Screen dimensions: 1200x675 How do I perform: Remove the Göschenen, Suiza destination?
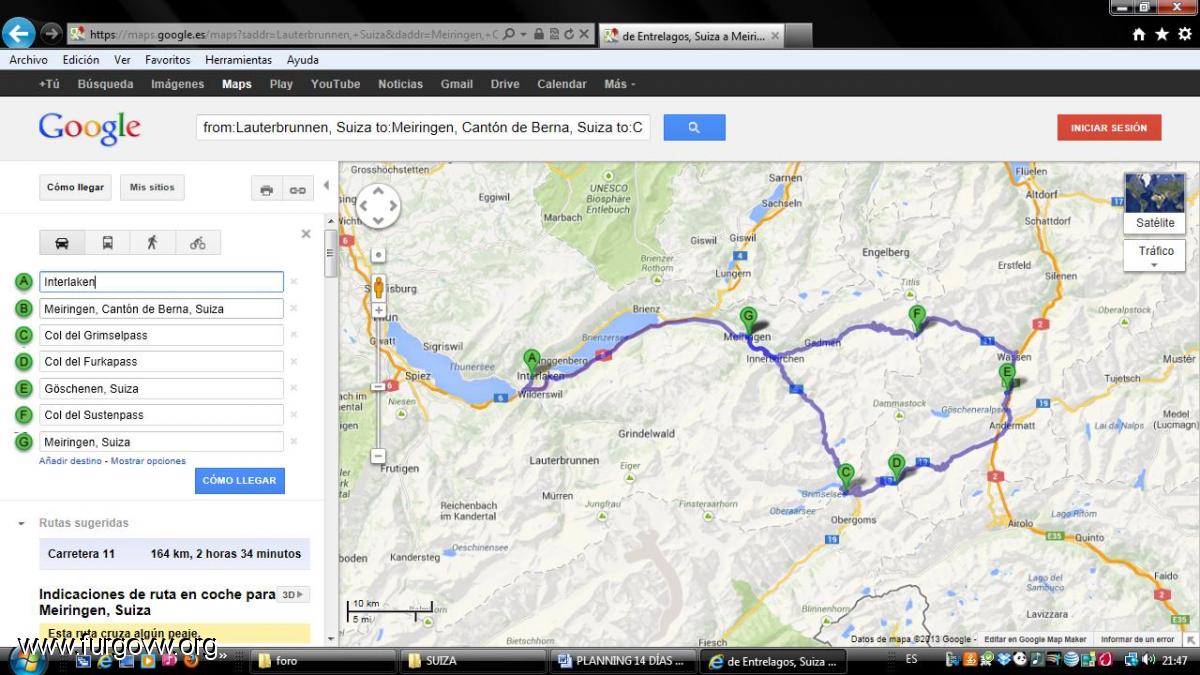click(294, 389)
